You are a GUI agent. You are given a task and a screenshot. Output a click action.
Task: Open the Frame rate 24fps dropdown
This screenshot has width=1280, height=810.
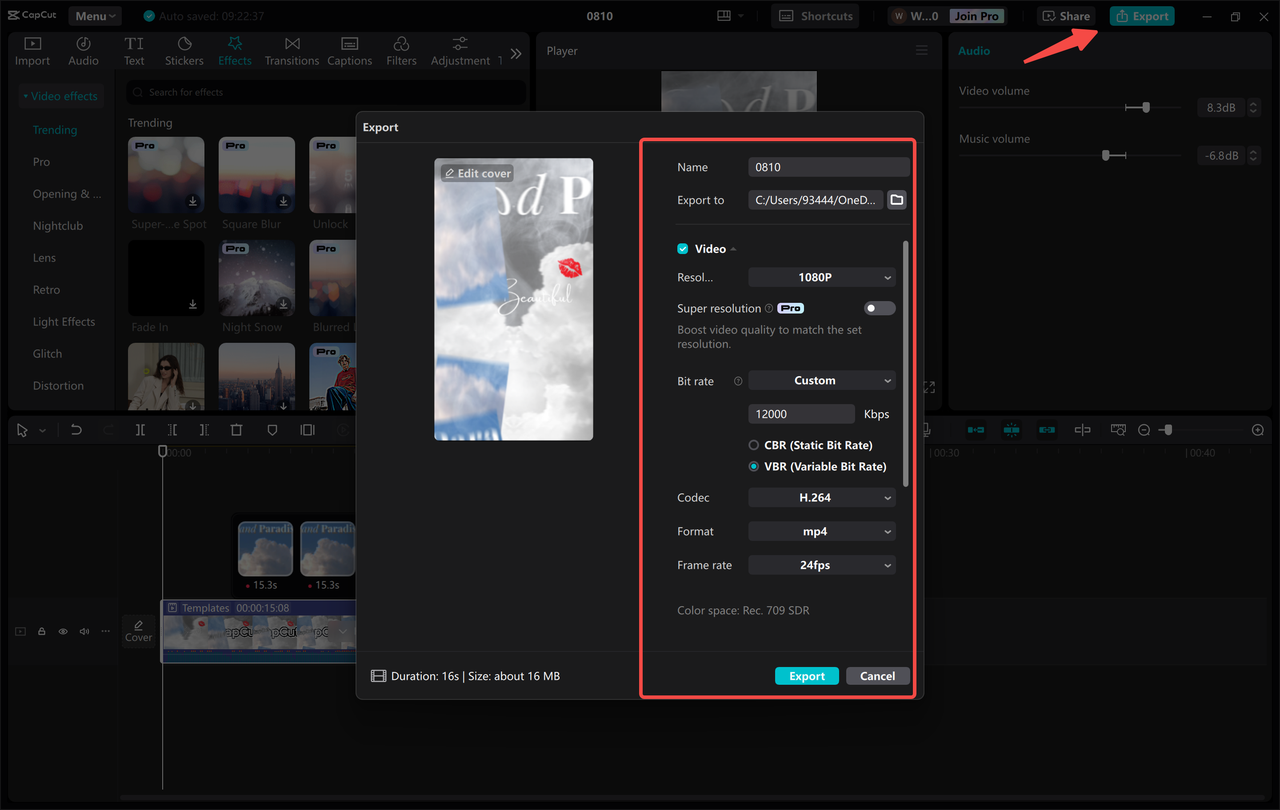click(x=822, y=565)
